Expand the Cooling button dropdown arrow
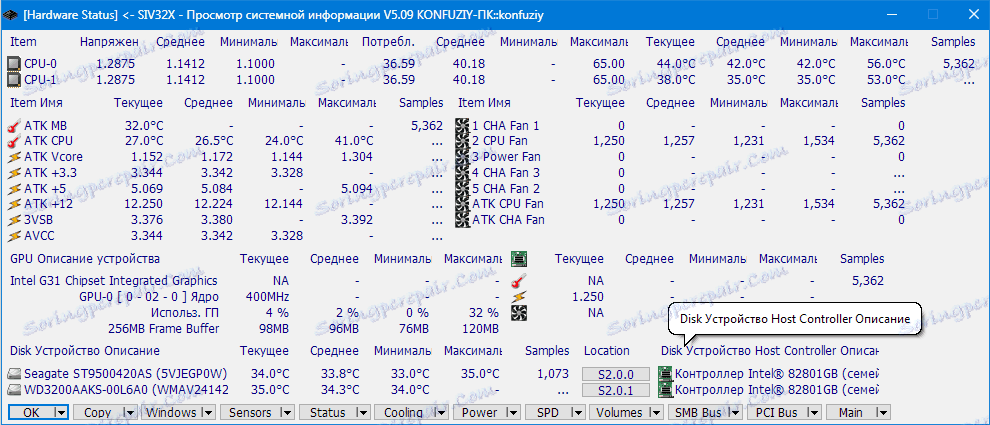The image size is (990, 425). coord(440,412)
